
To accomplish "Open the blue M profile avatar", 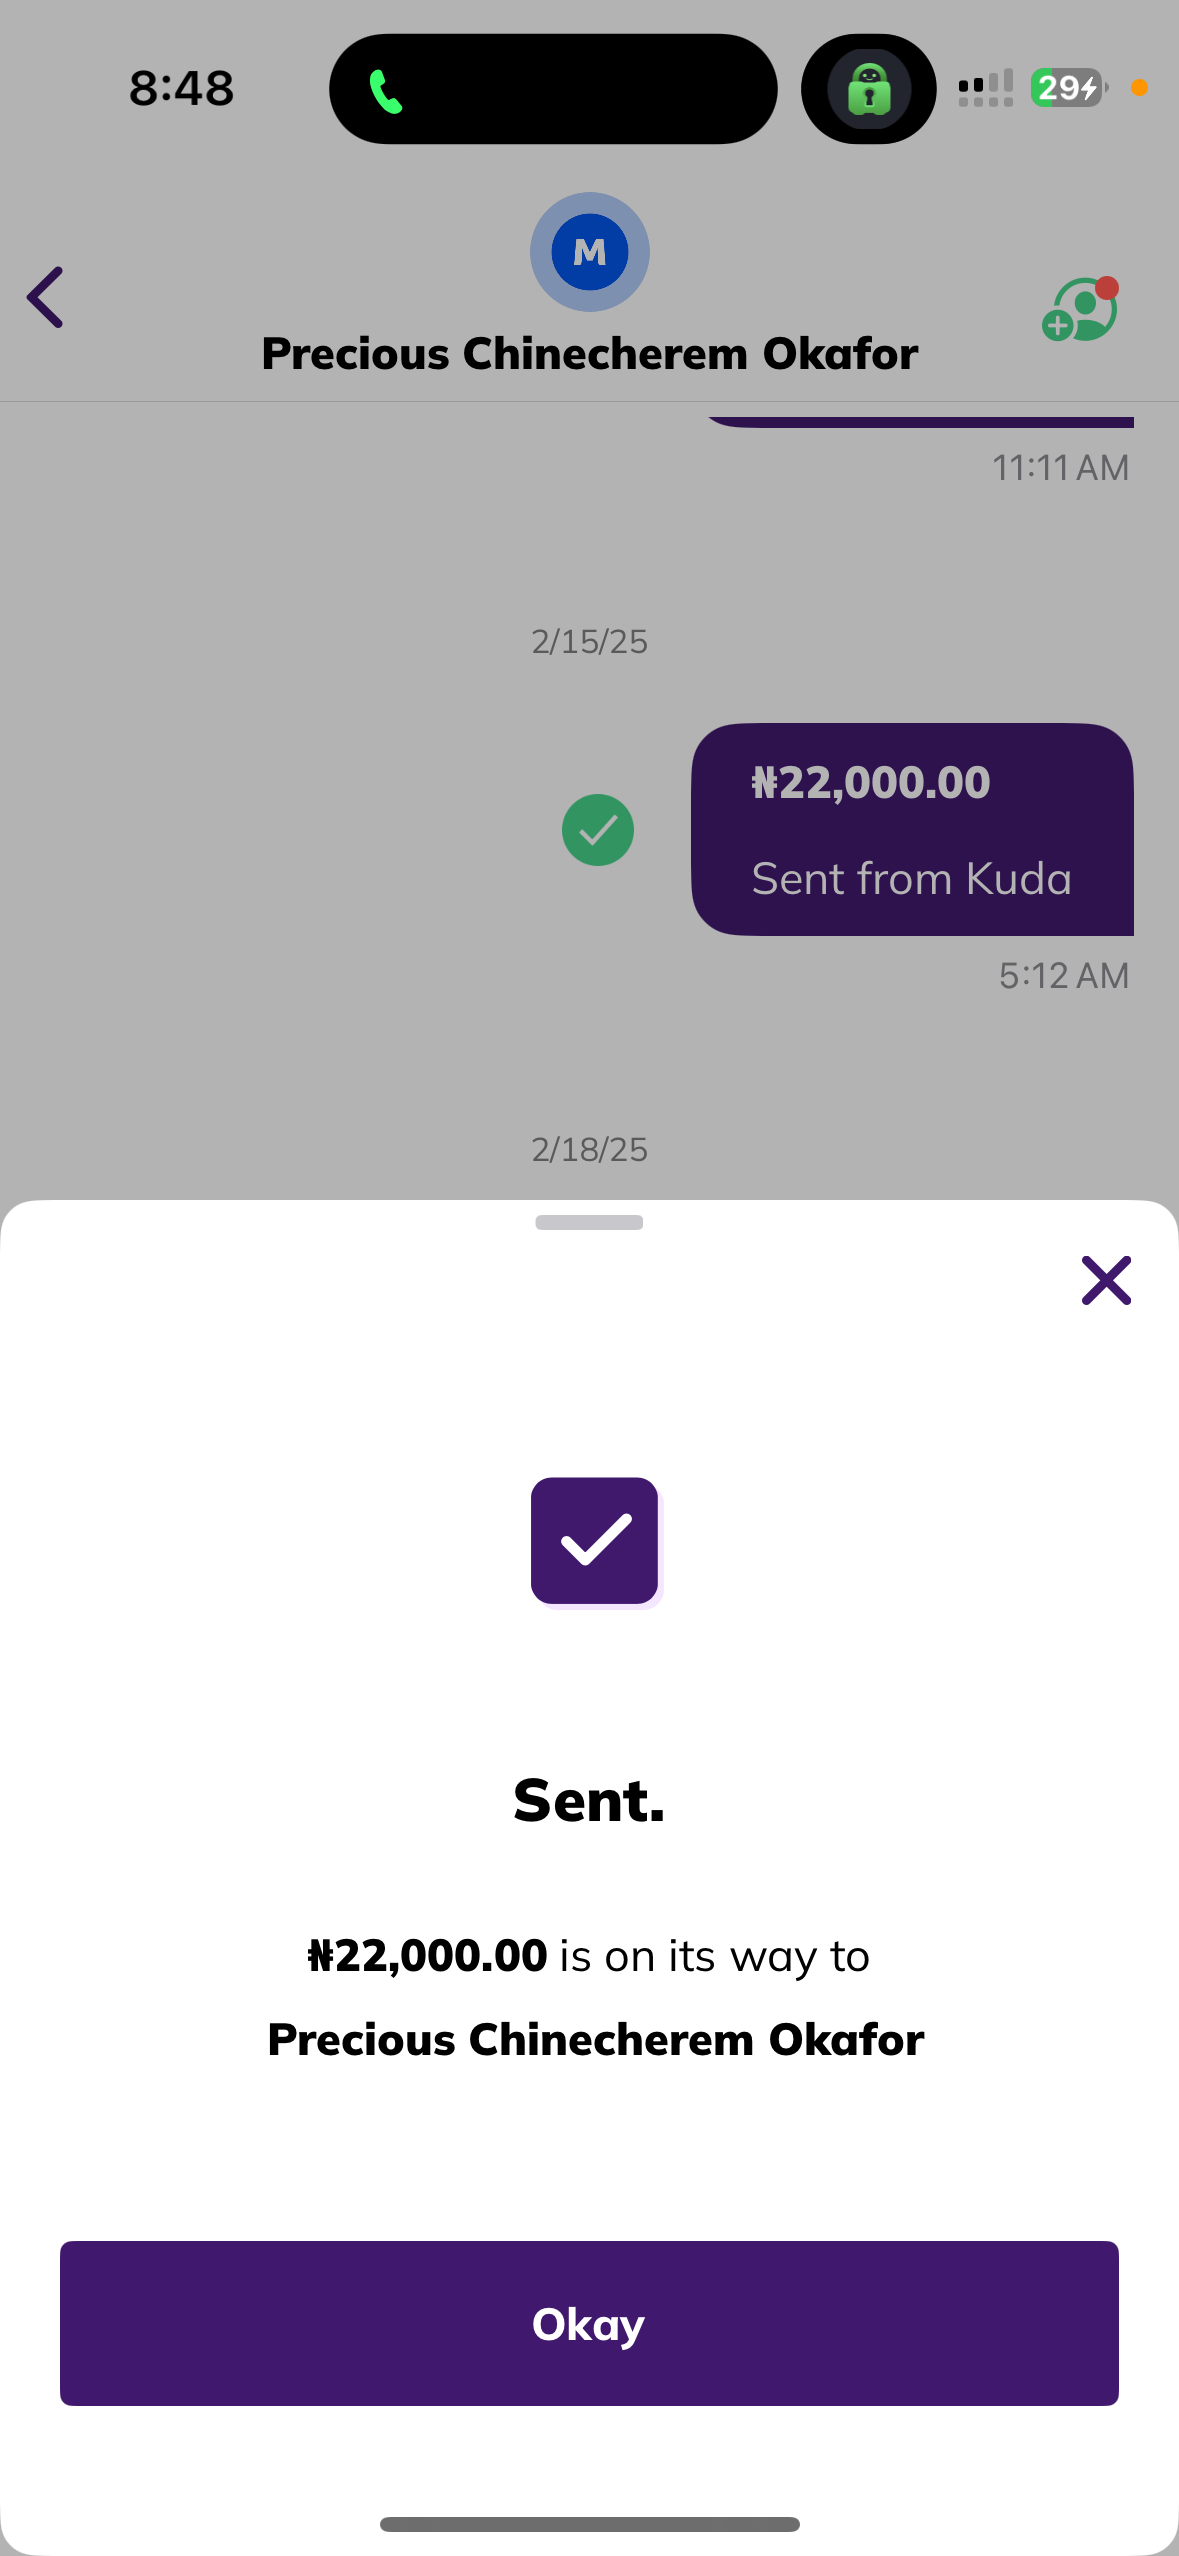I will point(589,252).
